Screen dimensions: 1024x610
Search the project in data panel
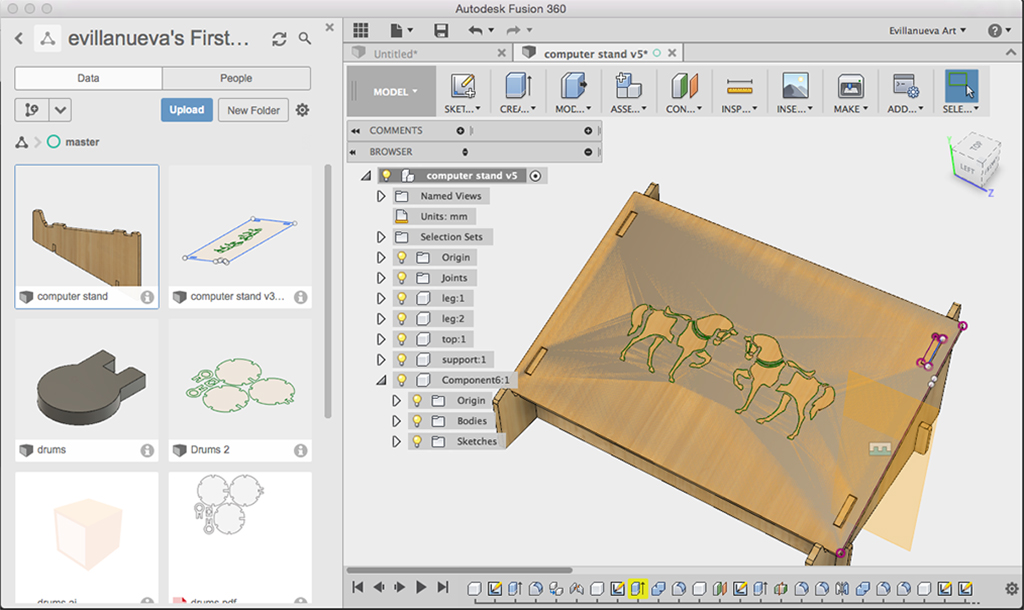[x=305, y=39]
